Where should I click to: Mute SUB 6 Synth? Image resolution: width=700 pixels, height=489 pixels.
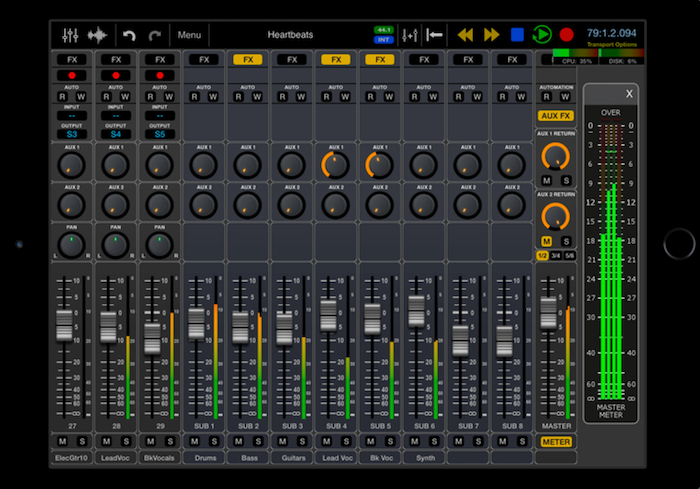coord(415,442)
